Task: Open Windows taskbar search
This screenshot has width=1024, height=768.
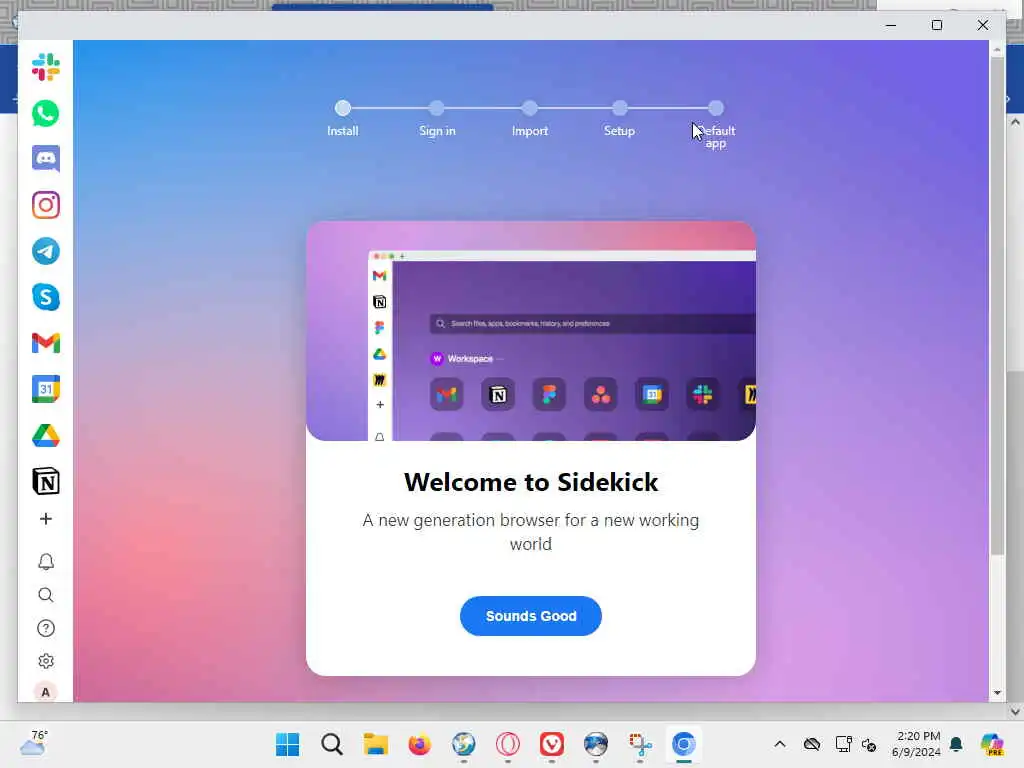Action: coord(332,744)
